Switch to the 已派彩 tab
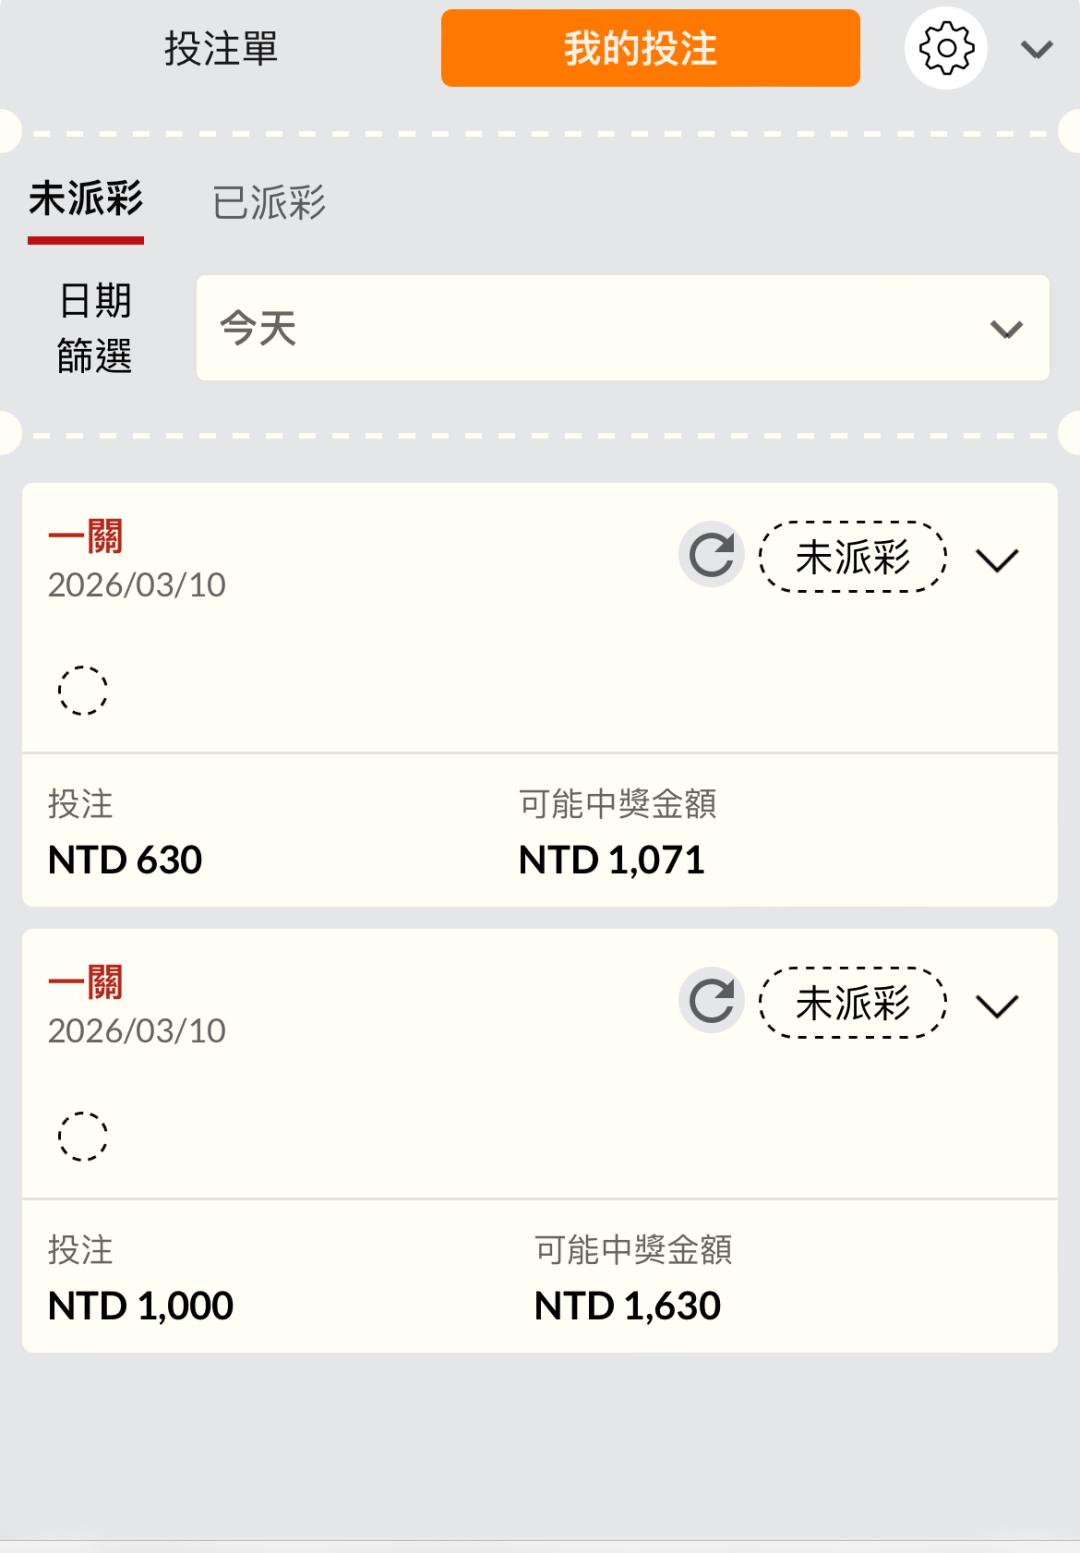This screenshot has width=1080, height=1553. [x=269, y=202]
